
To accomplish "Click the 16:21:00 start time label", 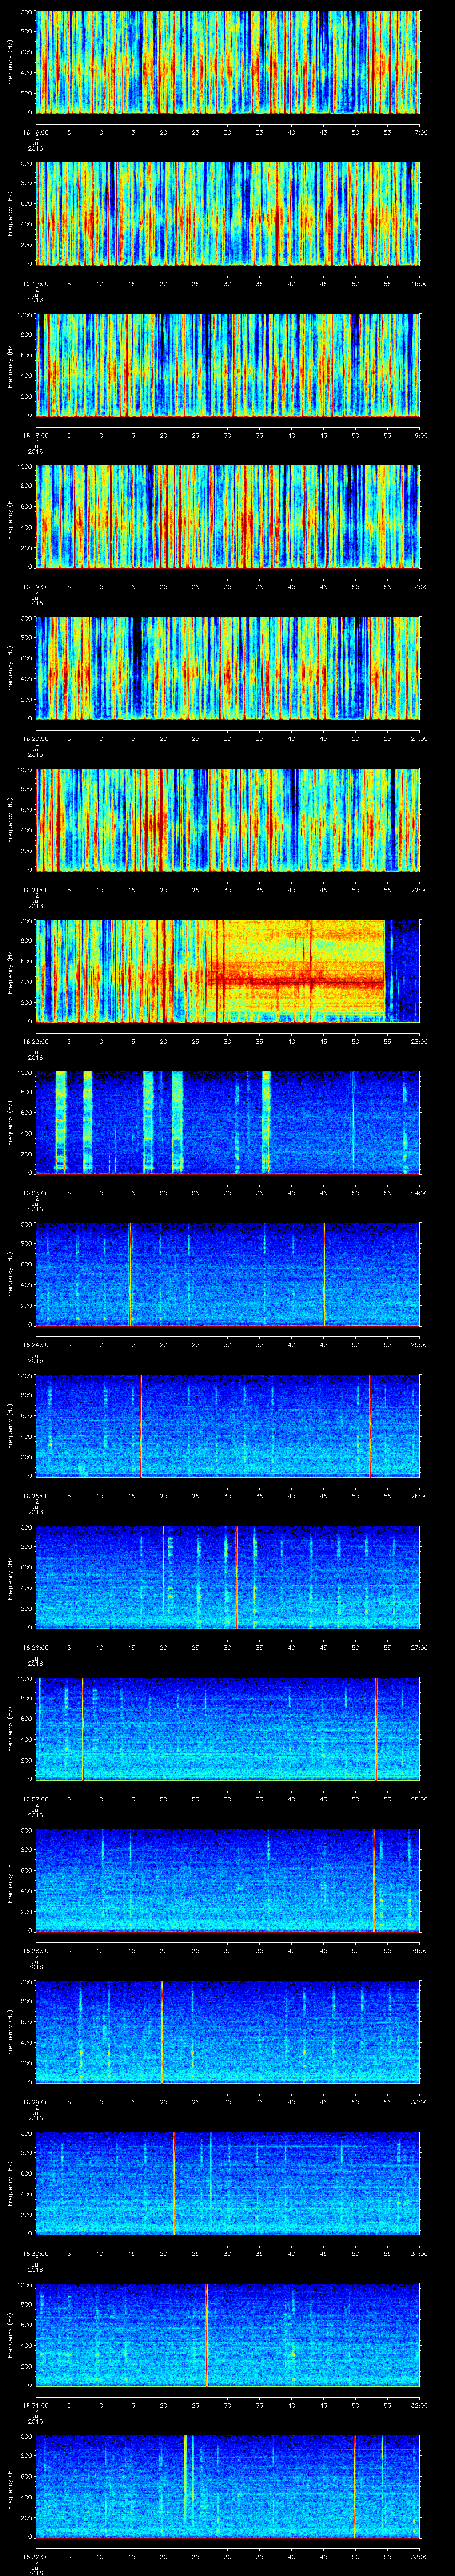I will pyautogui.click(x=35, y=890).
